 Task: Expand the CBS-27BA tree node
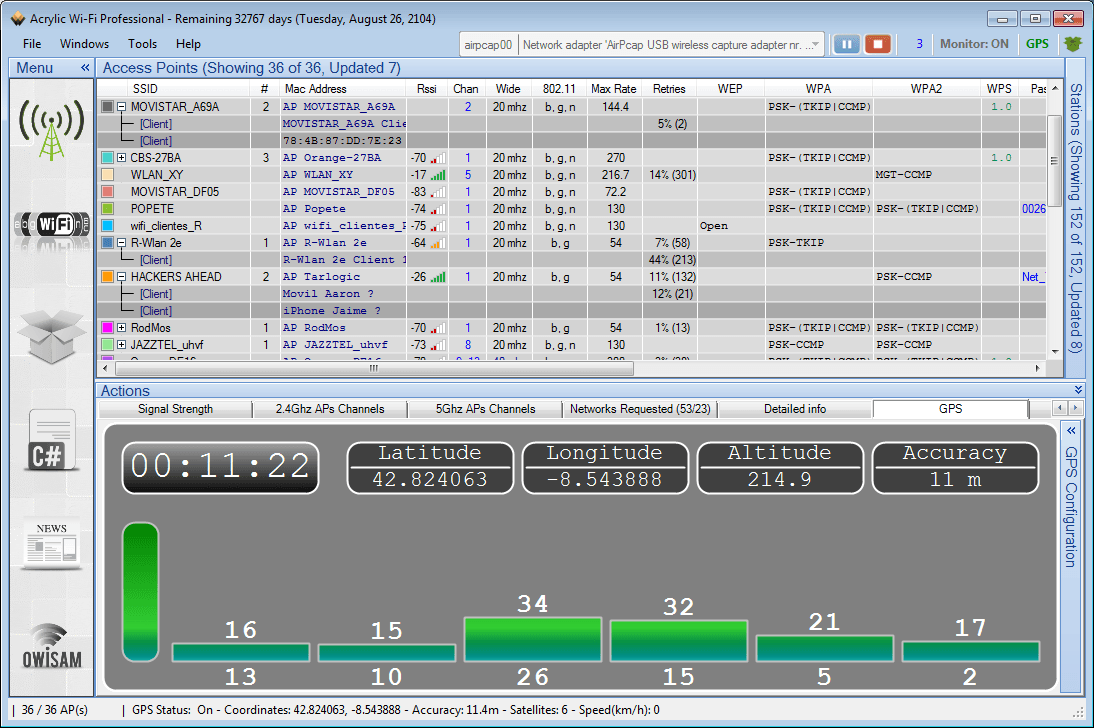[x=121, y=158]
